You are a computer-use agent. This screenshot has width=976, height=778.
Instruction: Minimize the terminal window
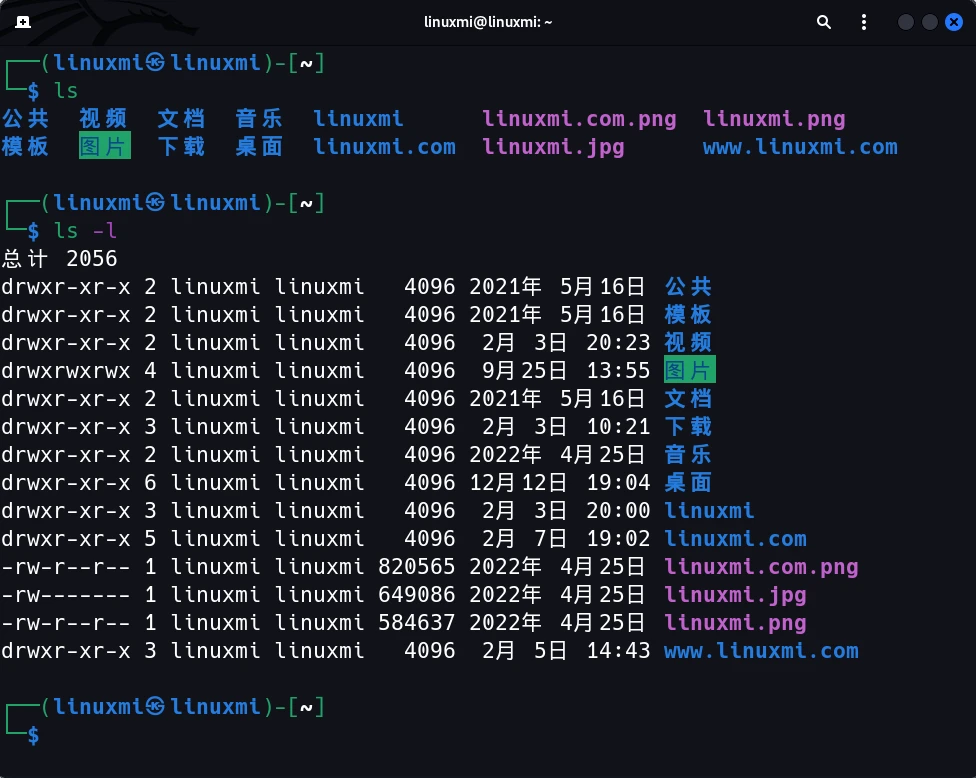906,22
